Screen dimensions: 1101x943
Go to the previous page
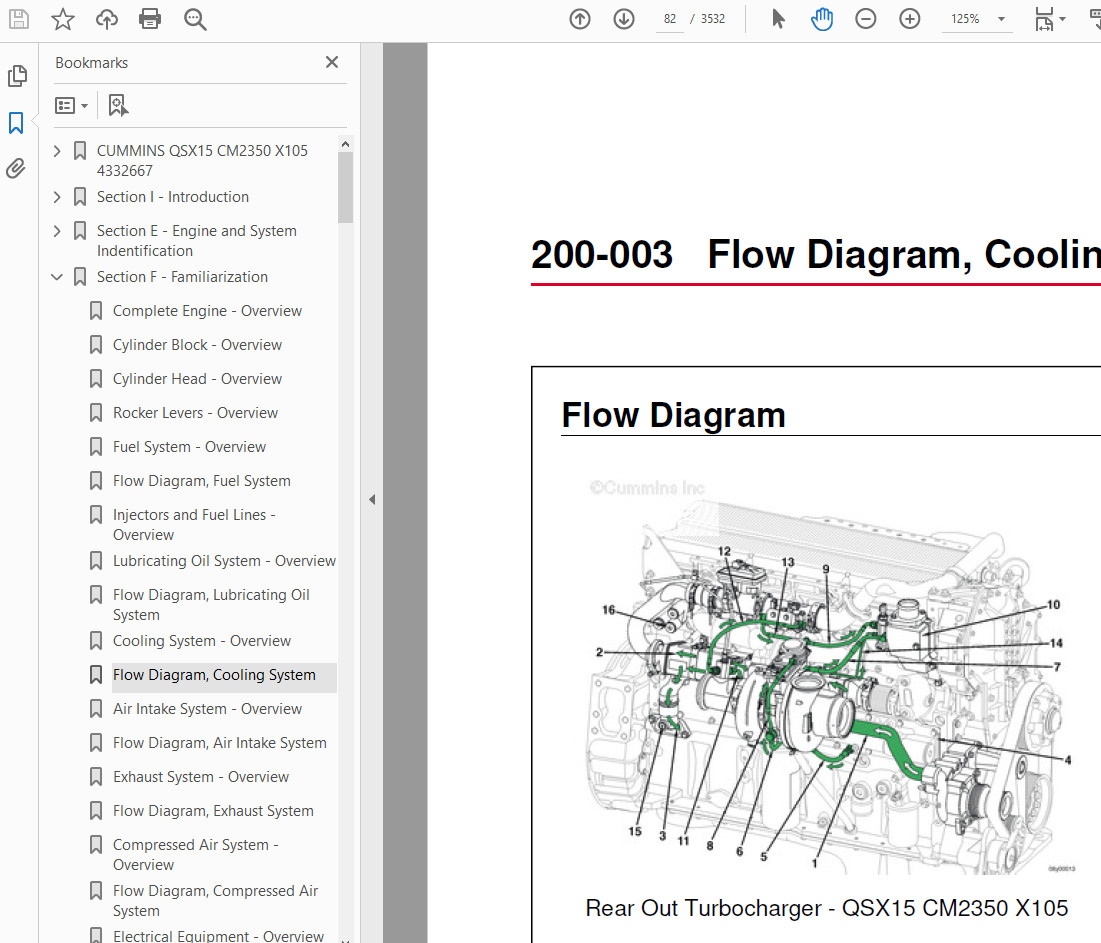(x=580, y=19)
